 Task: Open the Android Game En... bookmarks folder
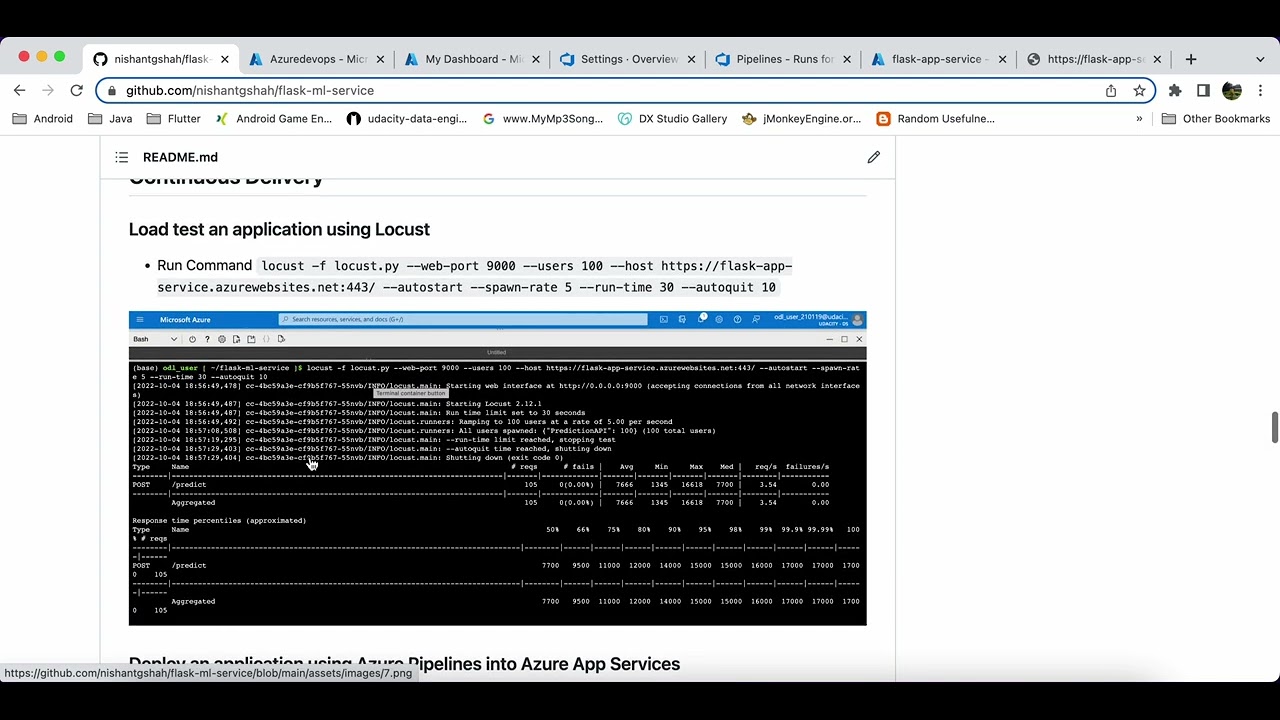point(272,118)
